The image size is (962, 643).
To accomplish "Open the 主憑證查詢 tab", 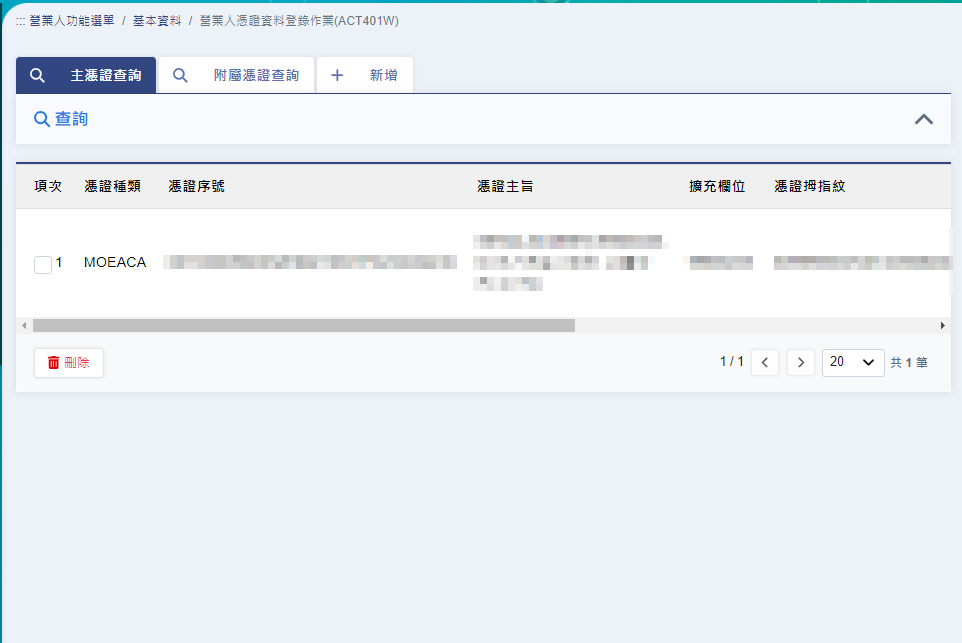I will [x=86, y=75].
